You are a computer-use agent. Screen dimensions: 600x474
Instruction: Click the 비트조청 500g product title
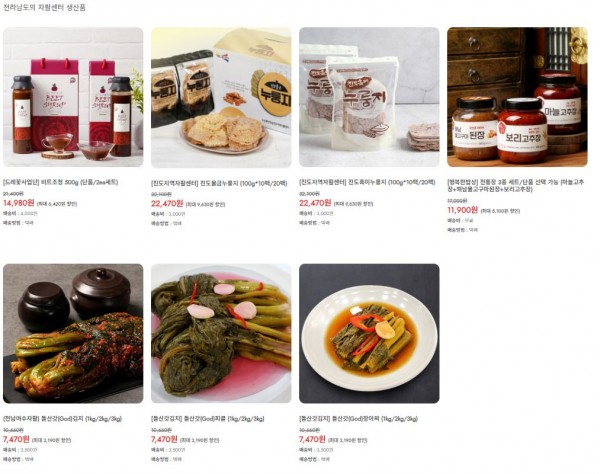click(x=60, y=182)
